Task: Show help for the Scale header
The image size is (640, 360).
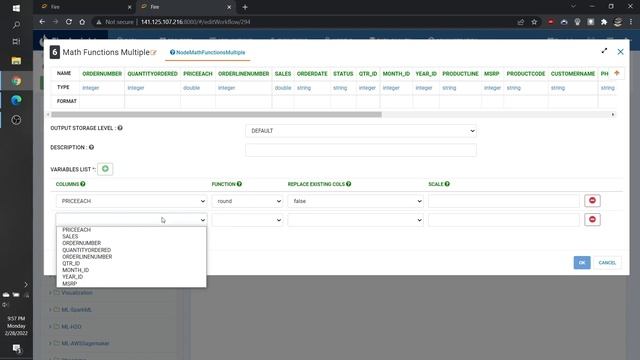Action: pyautogui.click(x=447, y=184)
